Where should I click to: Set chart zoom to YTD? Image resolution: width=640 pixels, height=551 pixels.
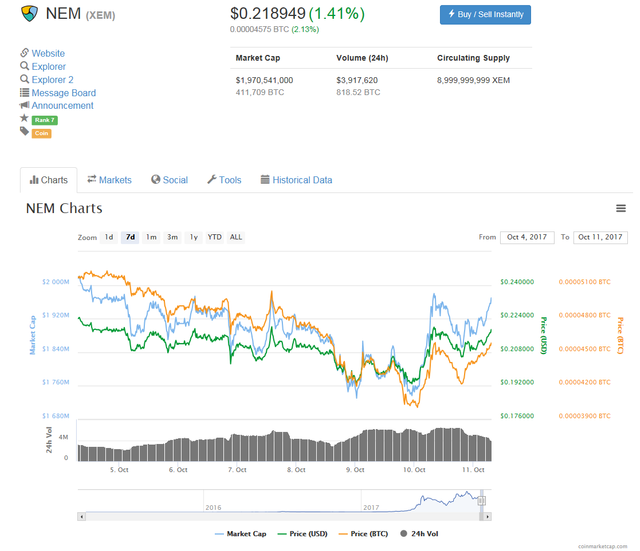point(215,237)
